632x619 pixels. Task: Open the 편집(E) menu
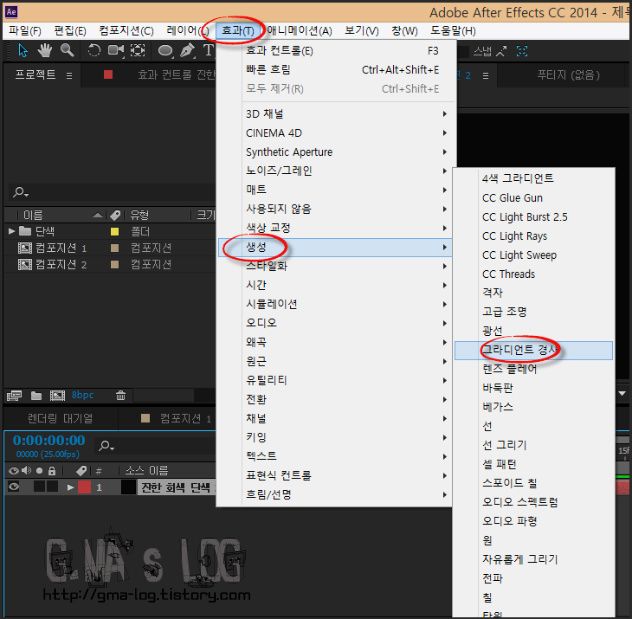tap(70, 31)
